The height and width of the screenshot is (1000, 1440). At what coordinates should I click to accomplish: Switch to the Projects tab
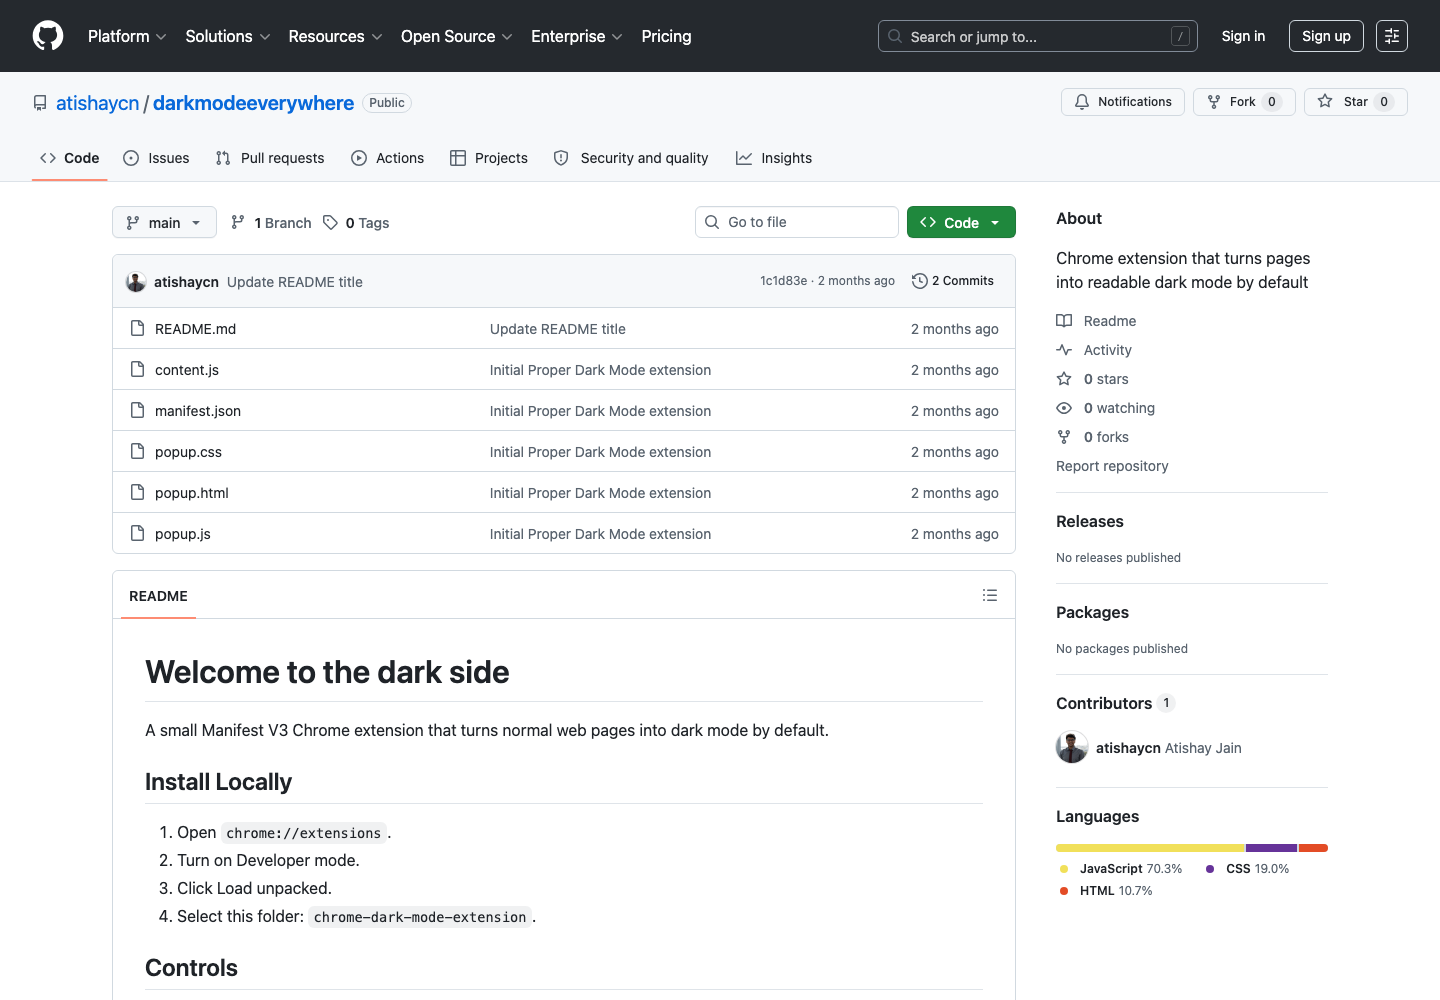489,158
